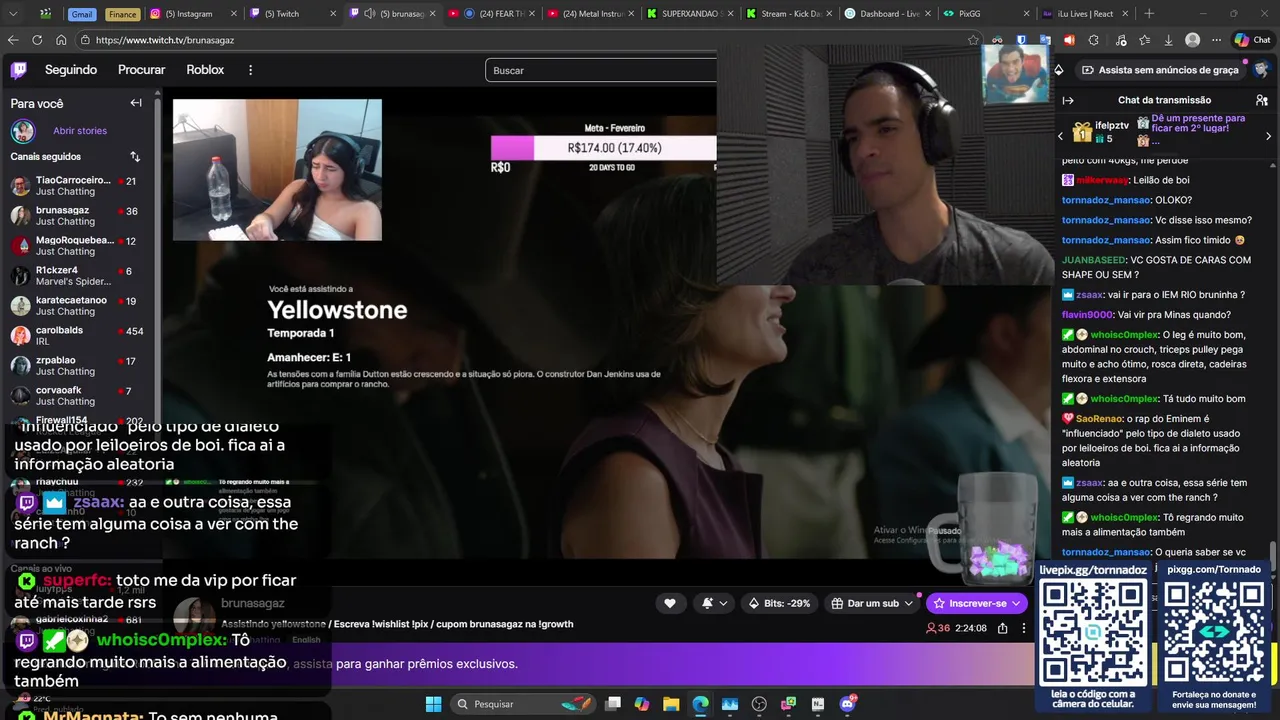
Task: Open carolbalds IRL channel in sidebar
Action: coord(78,336)
